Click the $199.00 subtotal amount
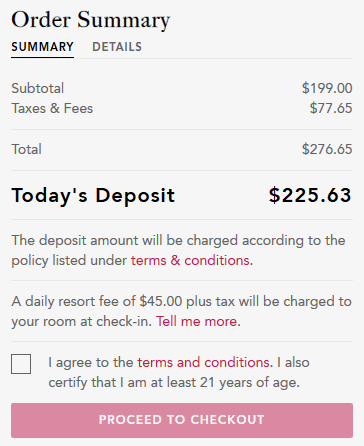The width and height of the screenshot is (364, 446). point(327,88)
